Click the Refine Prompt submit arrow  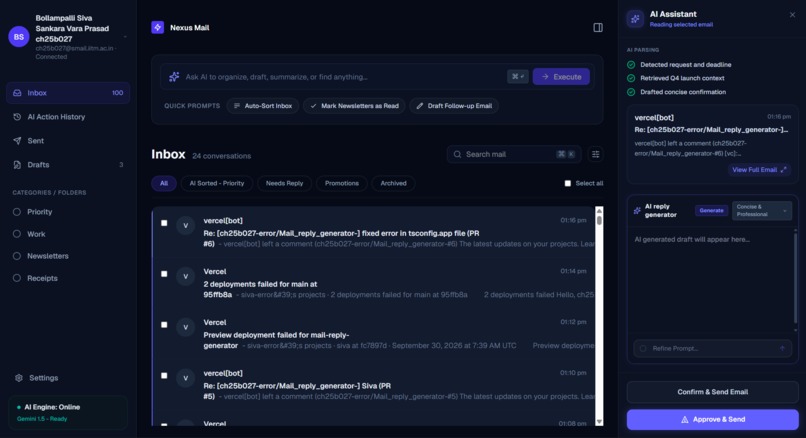pos(782,349)
